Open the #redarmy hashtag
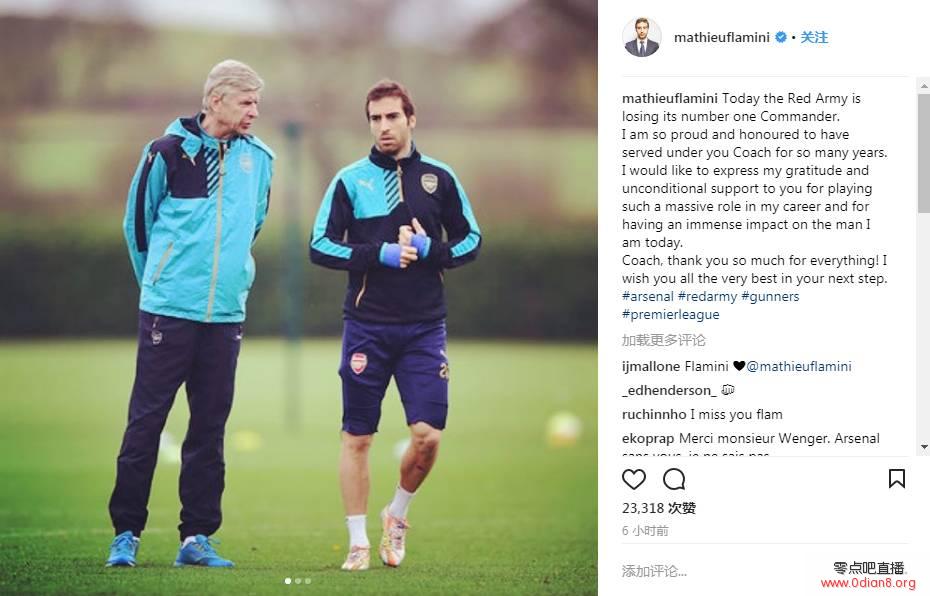930x596 pixels. pyautogui.click(x=707, y=297)
